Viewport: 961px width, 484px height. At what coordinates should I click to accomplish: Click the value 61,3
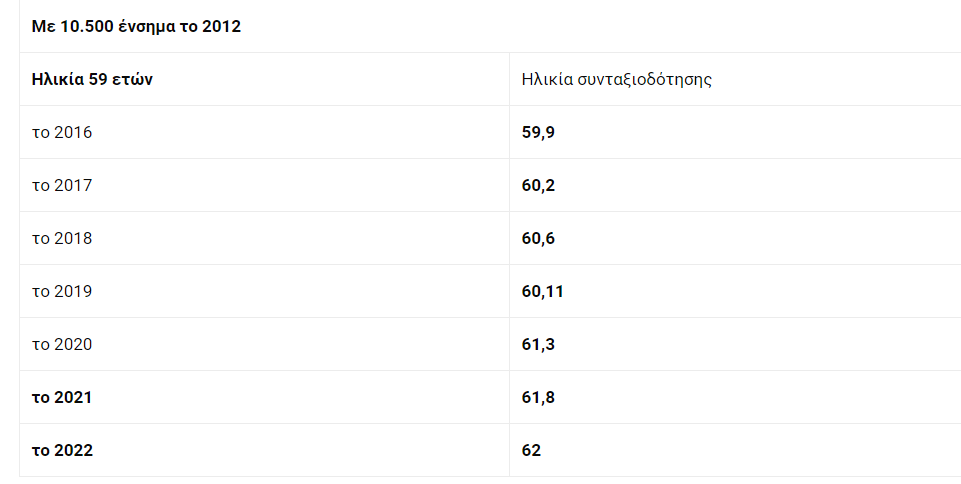[x=538, y=344]
